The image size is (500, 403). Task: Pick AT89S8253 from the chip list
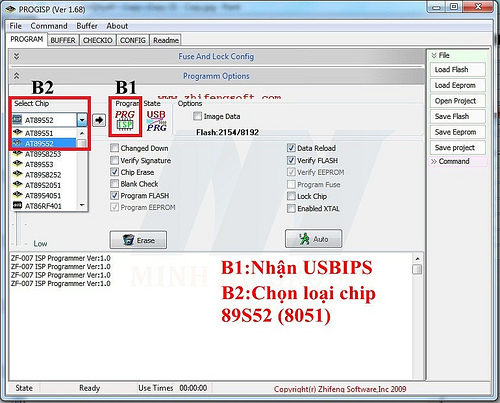click(44, 154)
